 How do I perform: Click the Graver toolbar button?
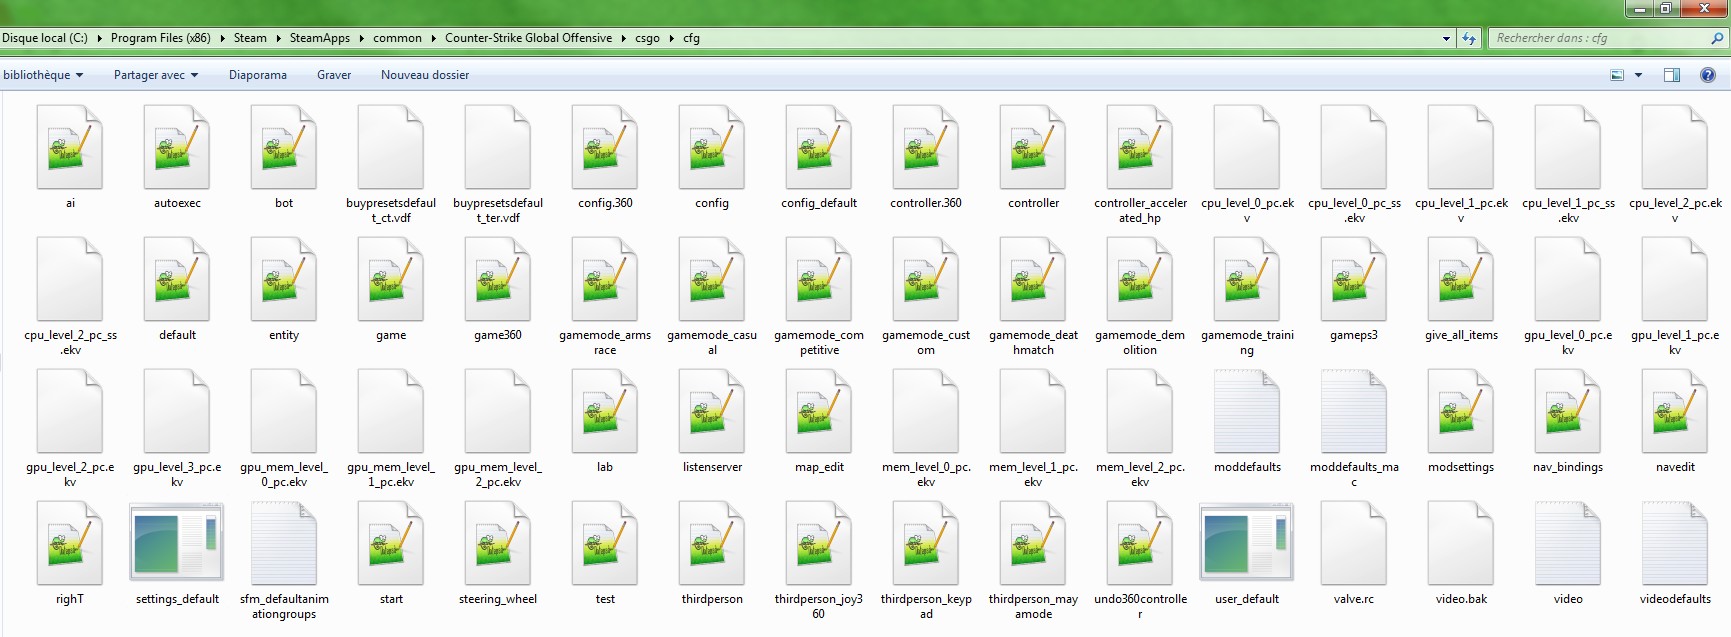pyautogui.click(x=334, y=75)
